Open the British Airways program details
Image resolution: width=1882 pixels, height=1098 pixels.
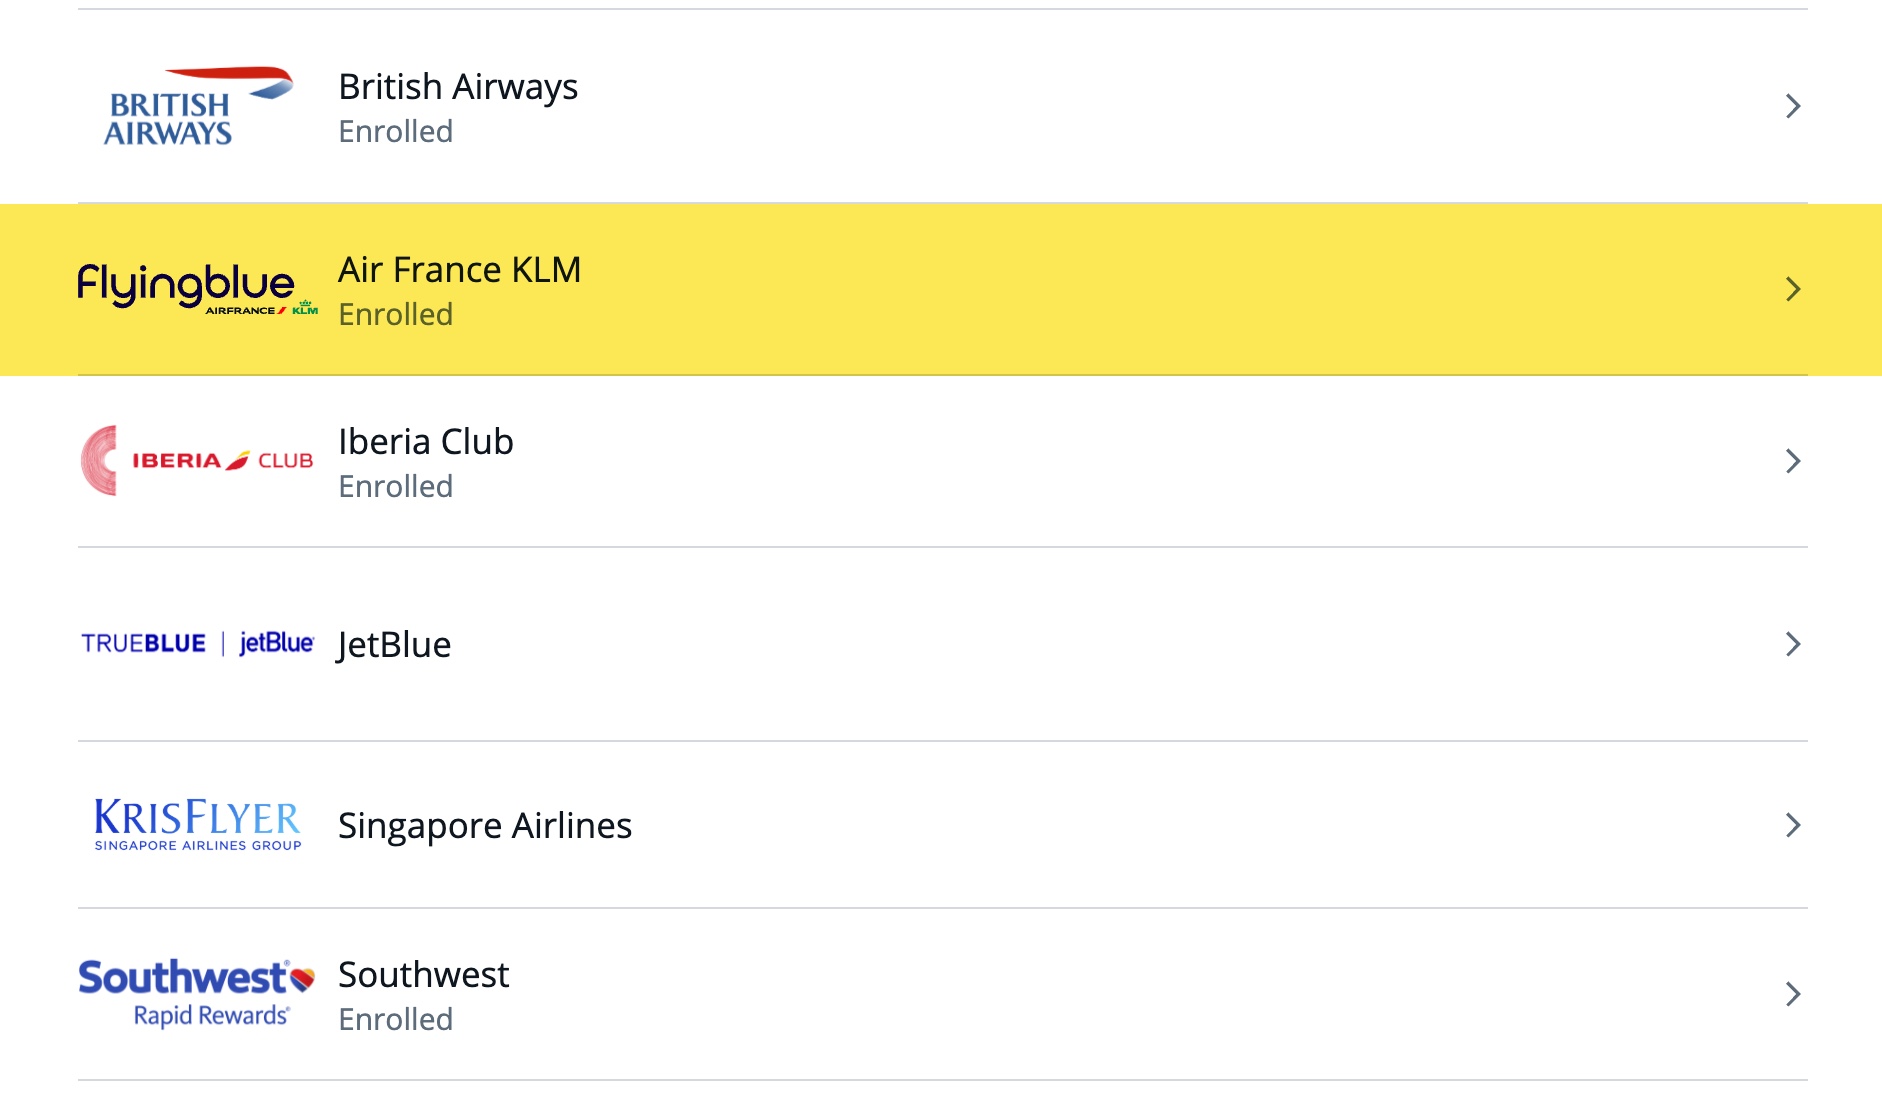point(459,87)
